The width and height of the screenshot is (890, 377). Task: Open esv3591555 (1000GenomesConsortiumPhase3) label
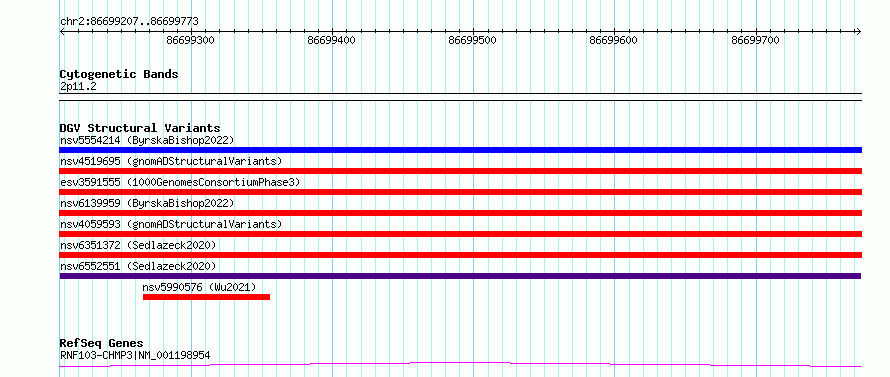[180, 182]
